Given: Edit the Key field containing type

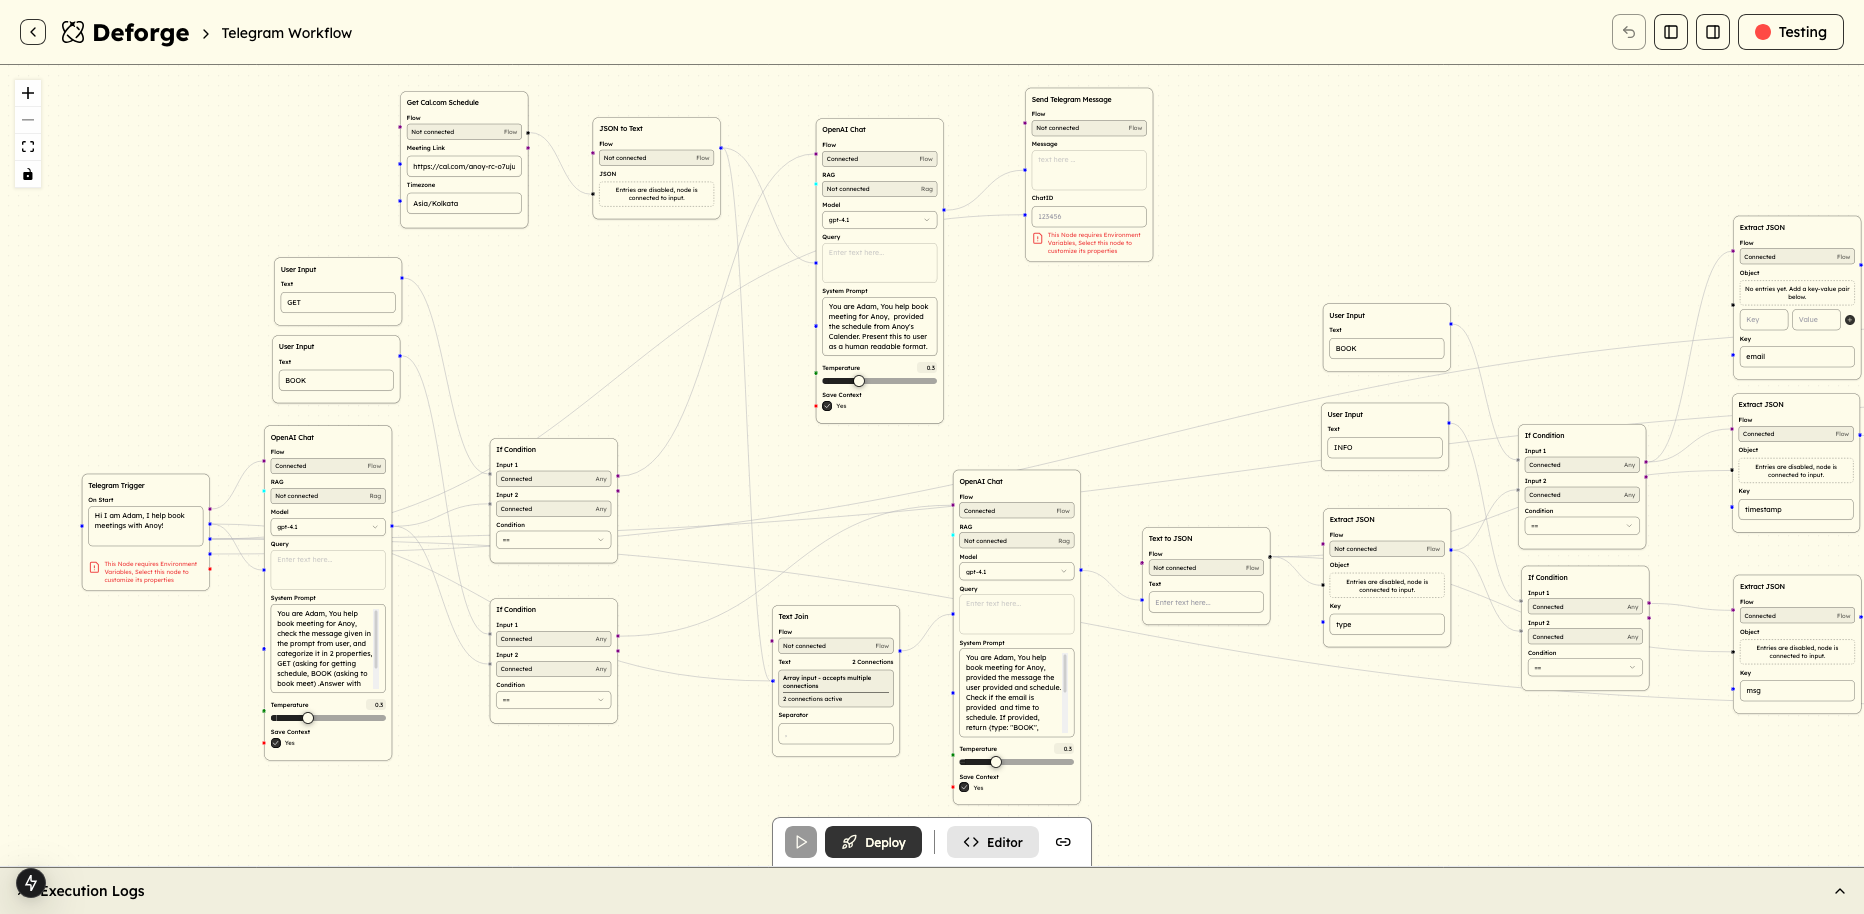Looking at the screenshot, I should pos(1387,624).
